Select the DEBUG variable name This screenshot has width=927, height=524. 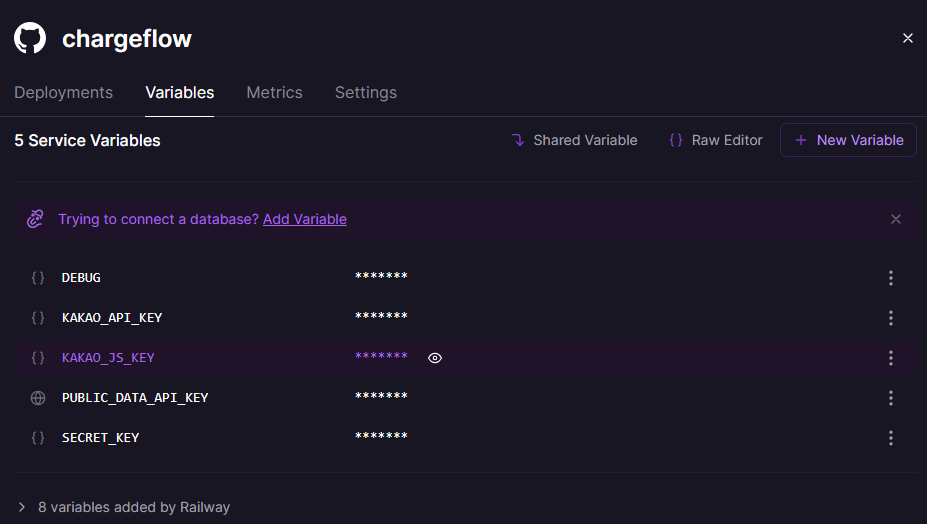coord(81,277)
